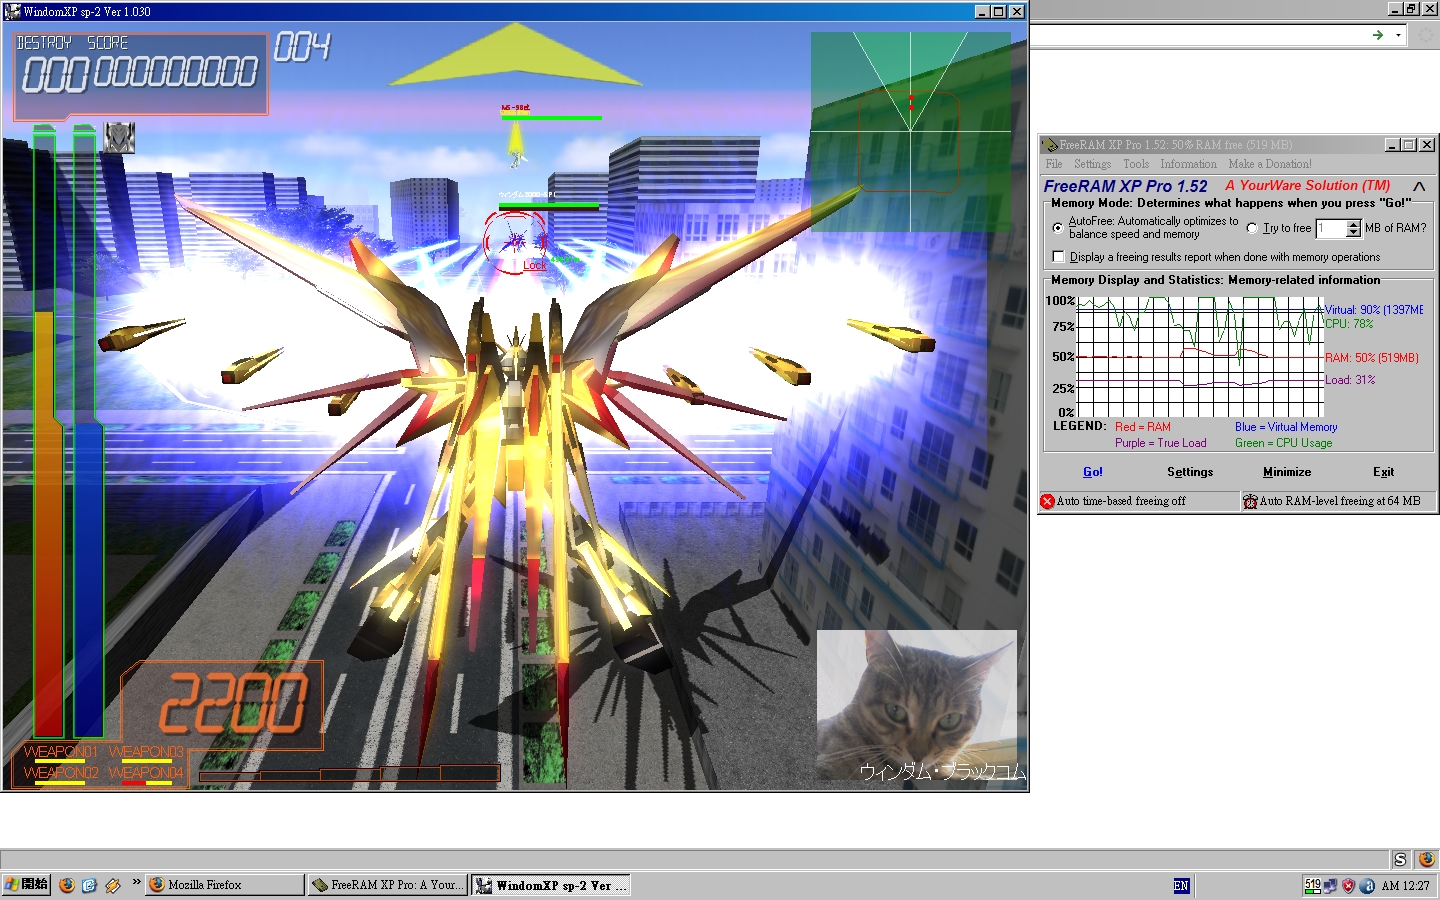Screen dimensions: 1440x900
Task: Open the red security shield tray icon
Action: pyautogui.click(x=1348, y=885)
